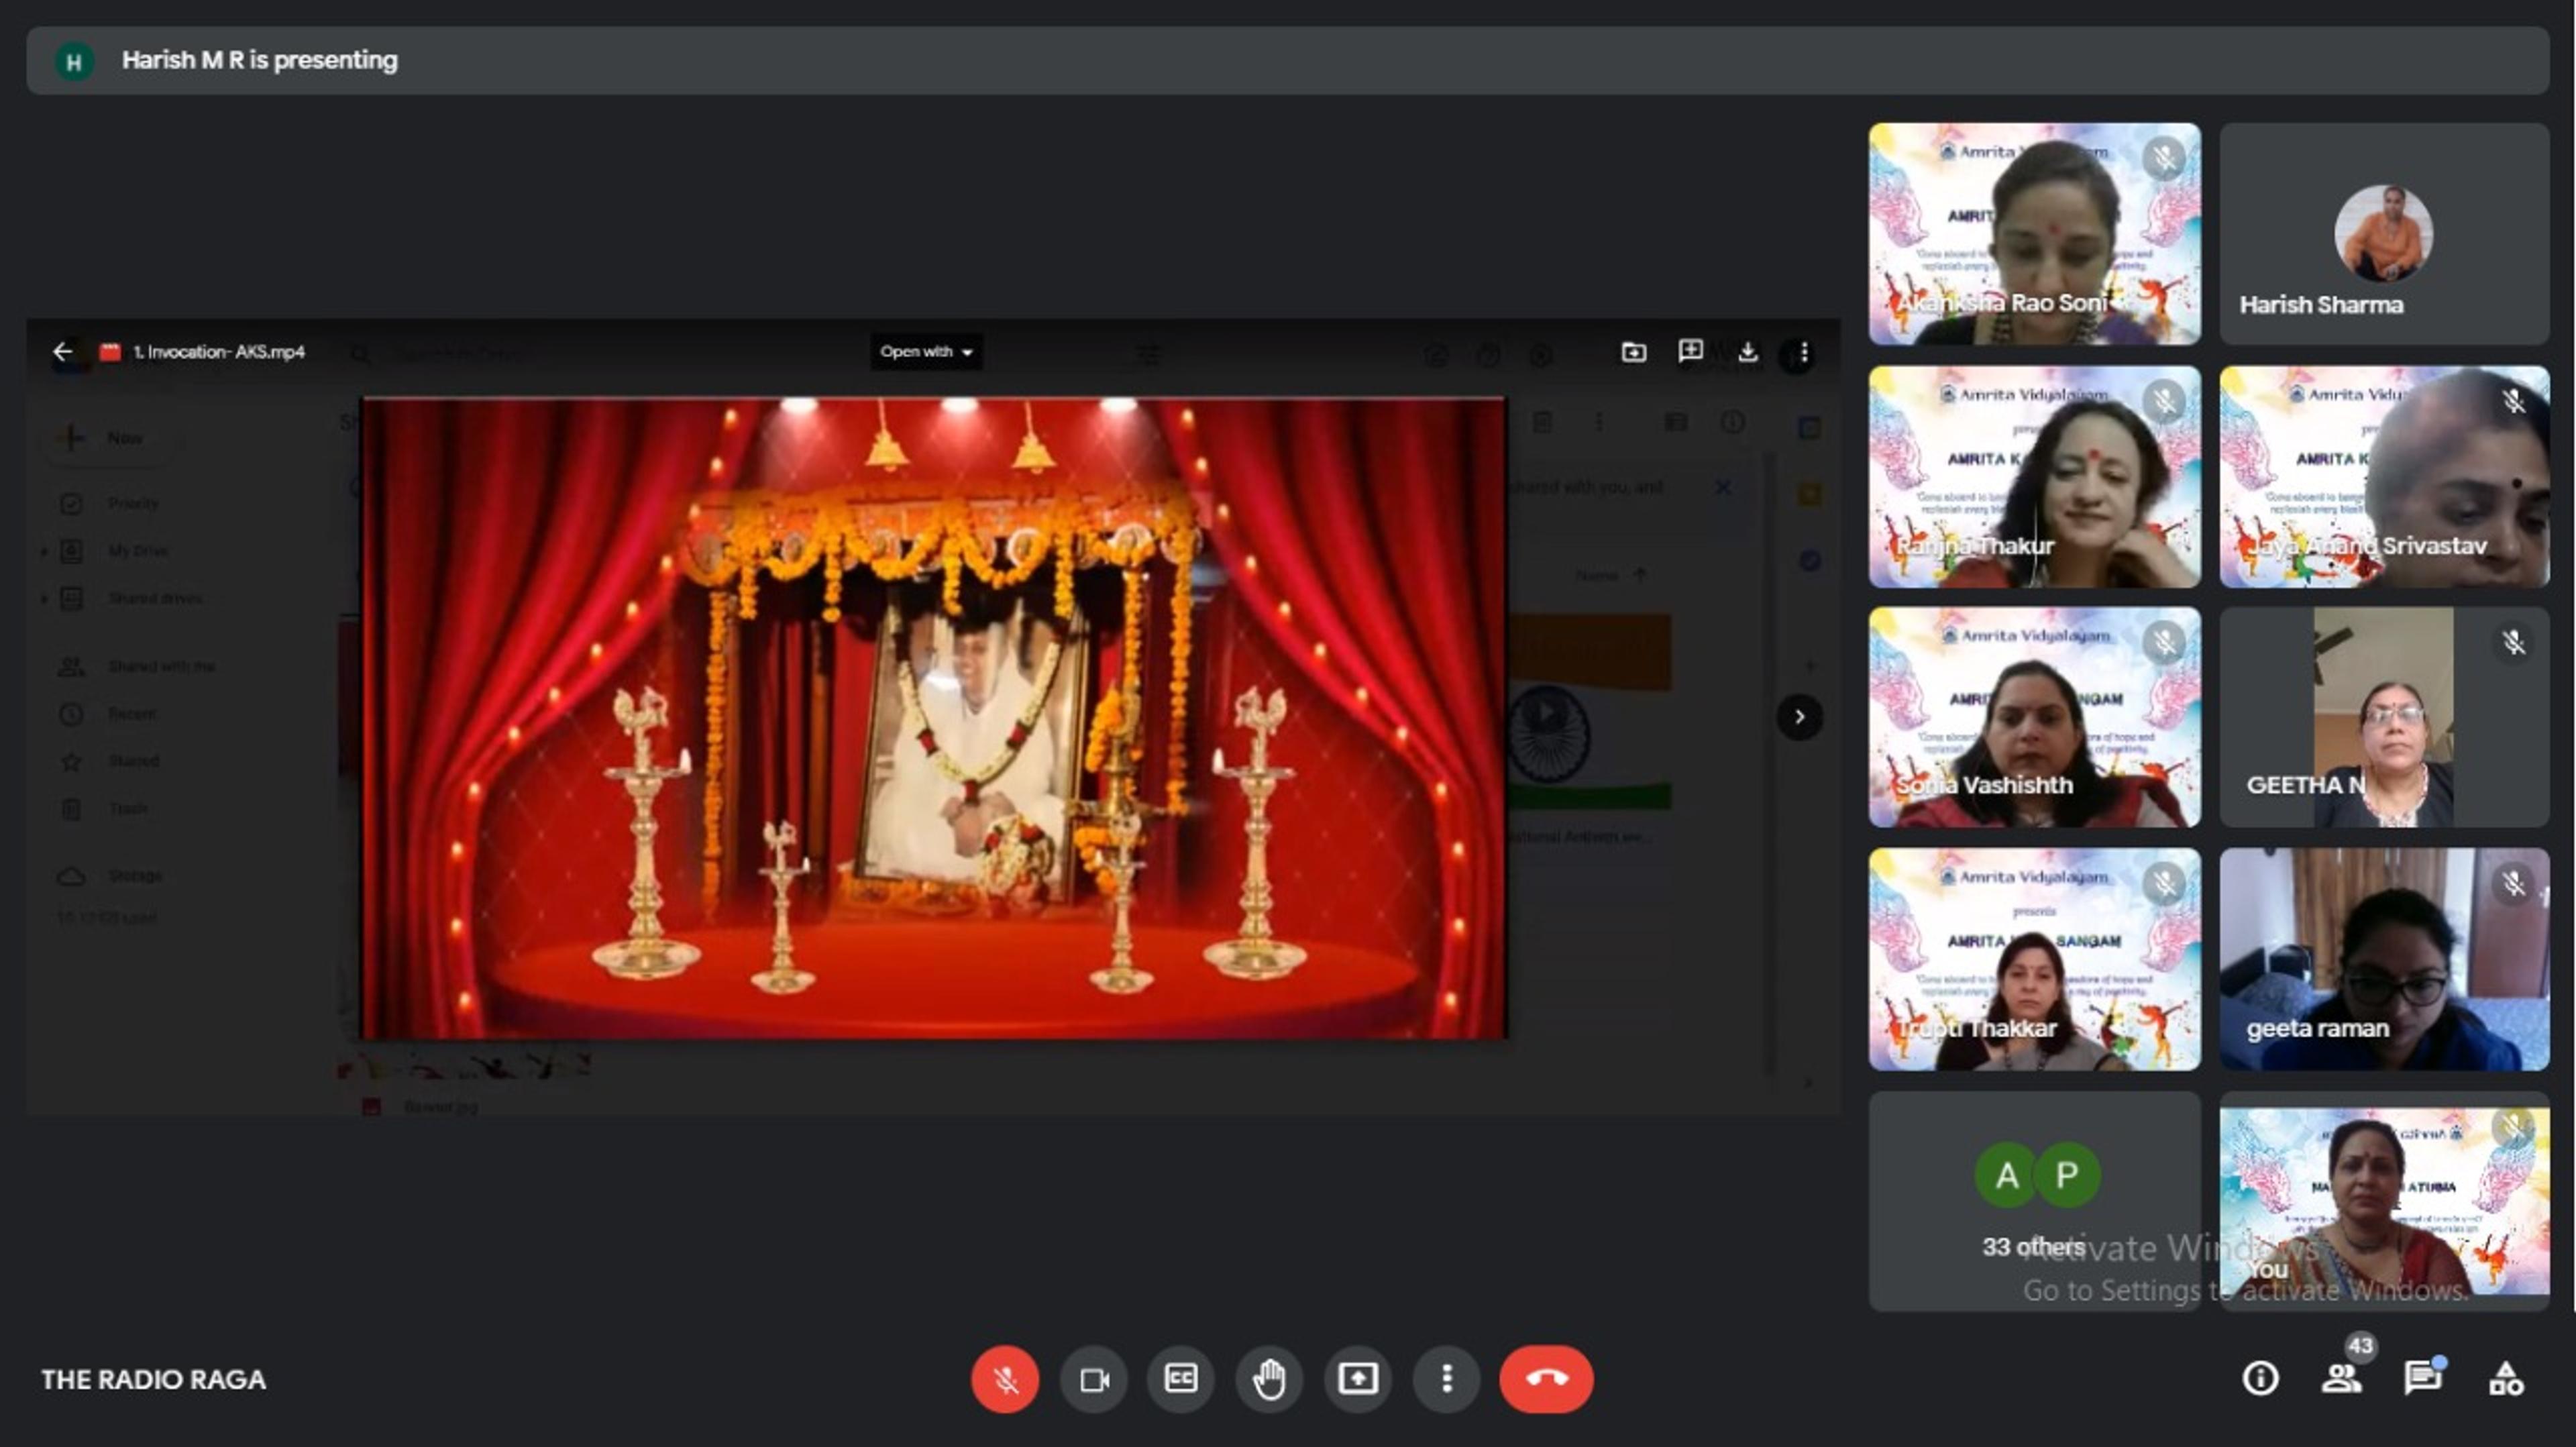Open meeting details info icon
The image size is (2576, 1447).
[2260, 1378]
